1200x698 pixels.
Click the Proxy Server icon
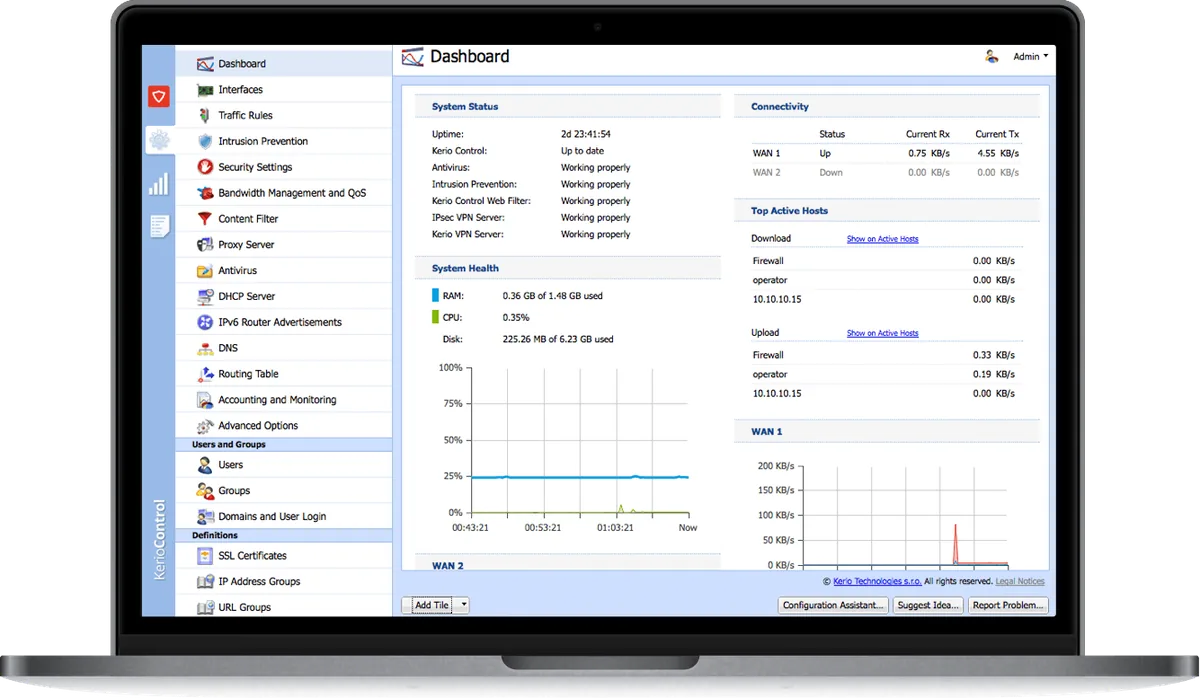tap(205, 245)
